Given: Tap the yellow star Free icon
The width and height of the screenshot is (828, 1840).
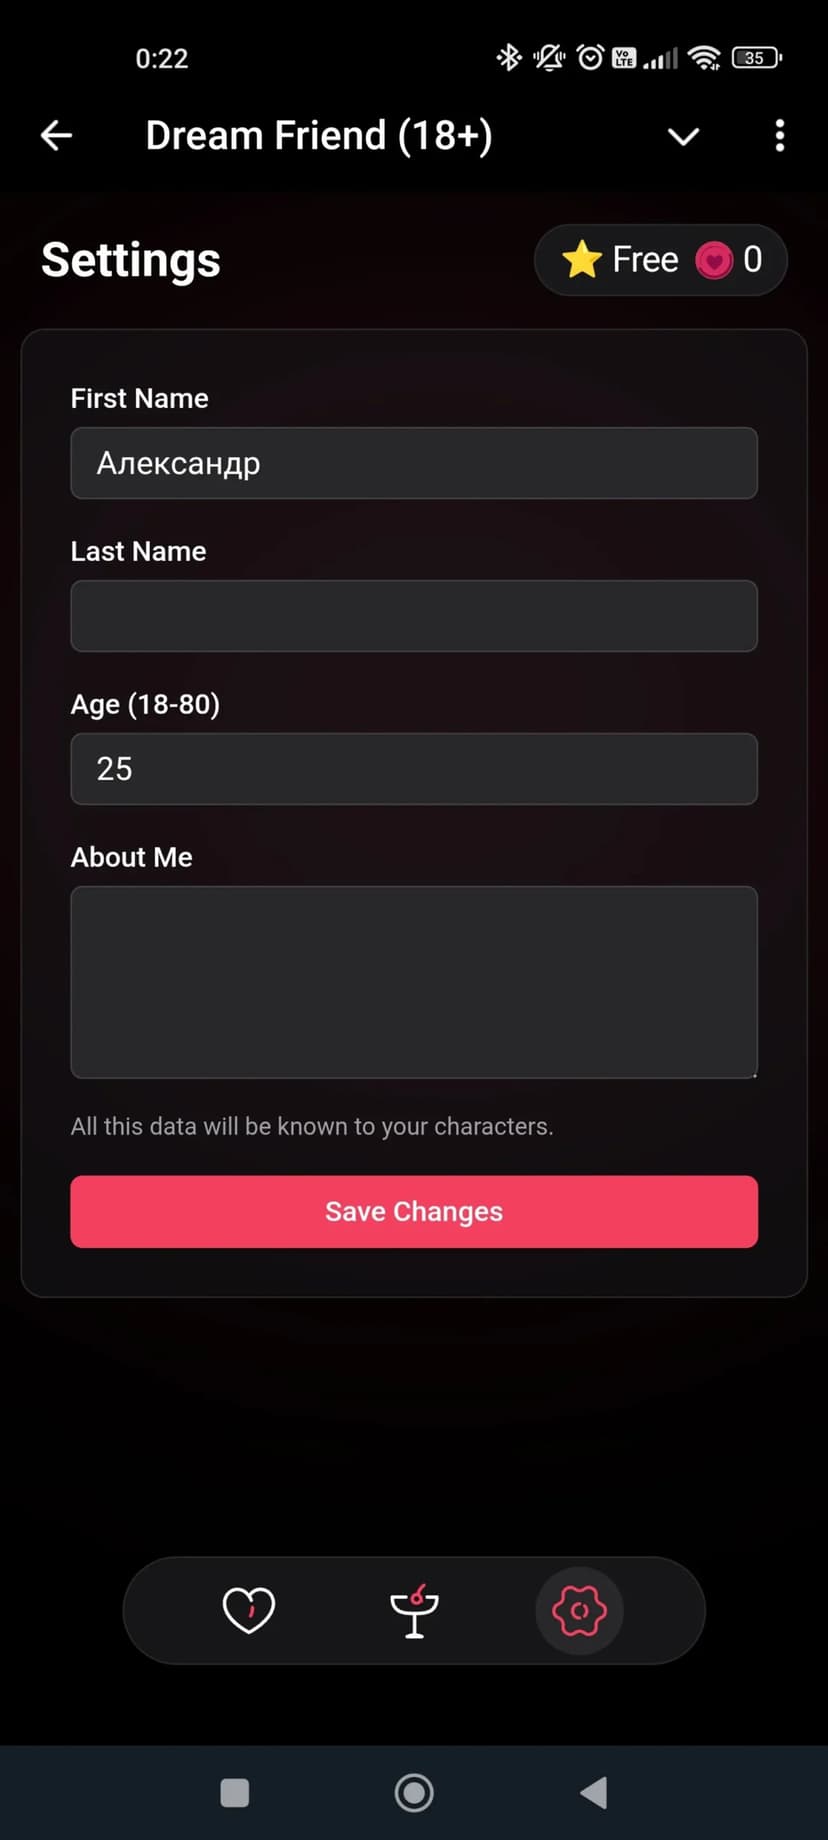Looking at the screenshot, I should [x=581, y=260].
